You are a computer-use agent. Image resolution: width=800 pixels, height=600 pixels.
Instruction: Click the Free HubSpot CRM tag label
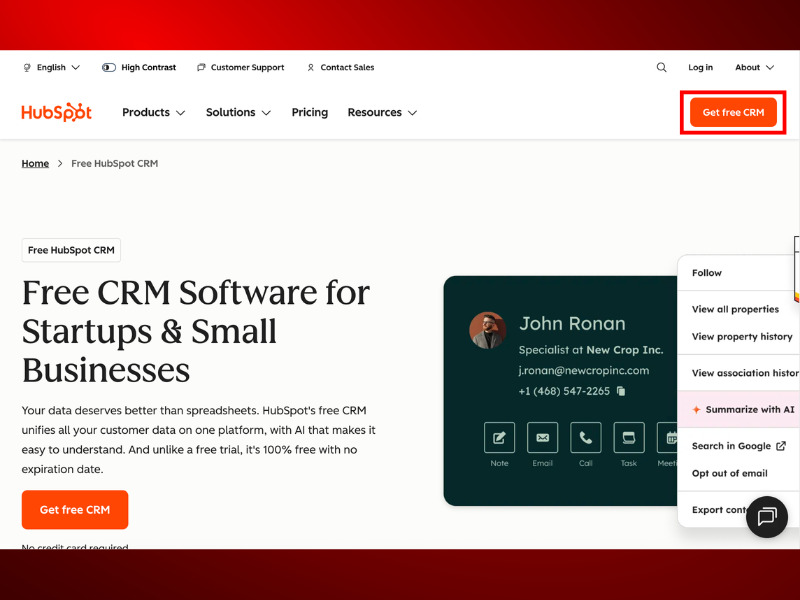pyautogui.click(x=71, y=250)
